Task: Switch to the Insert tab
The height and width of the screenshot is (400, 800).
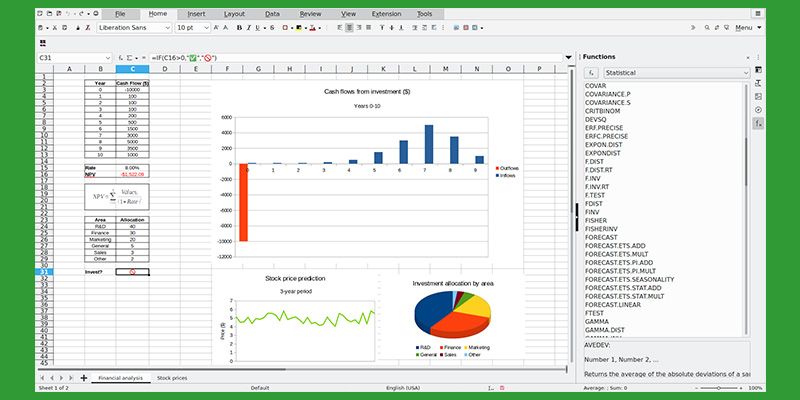Action: pyautogui.click(x=196, y=14)
